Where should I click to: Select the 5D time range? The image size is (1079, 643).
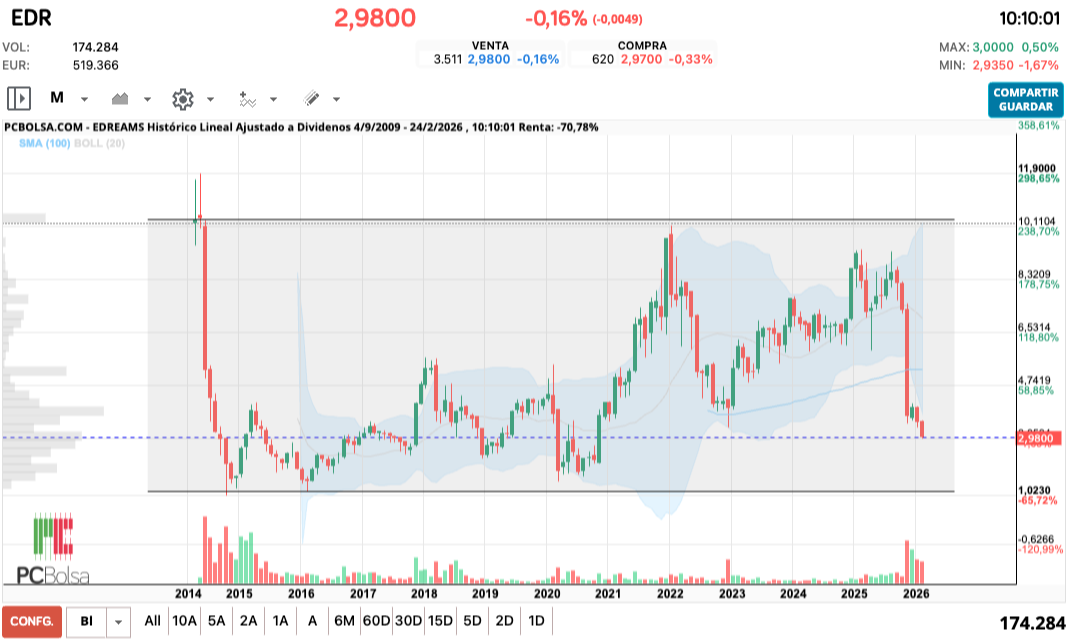(x=472, y=621)
